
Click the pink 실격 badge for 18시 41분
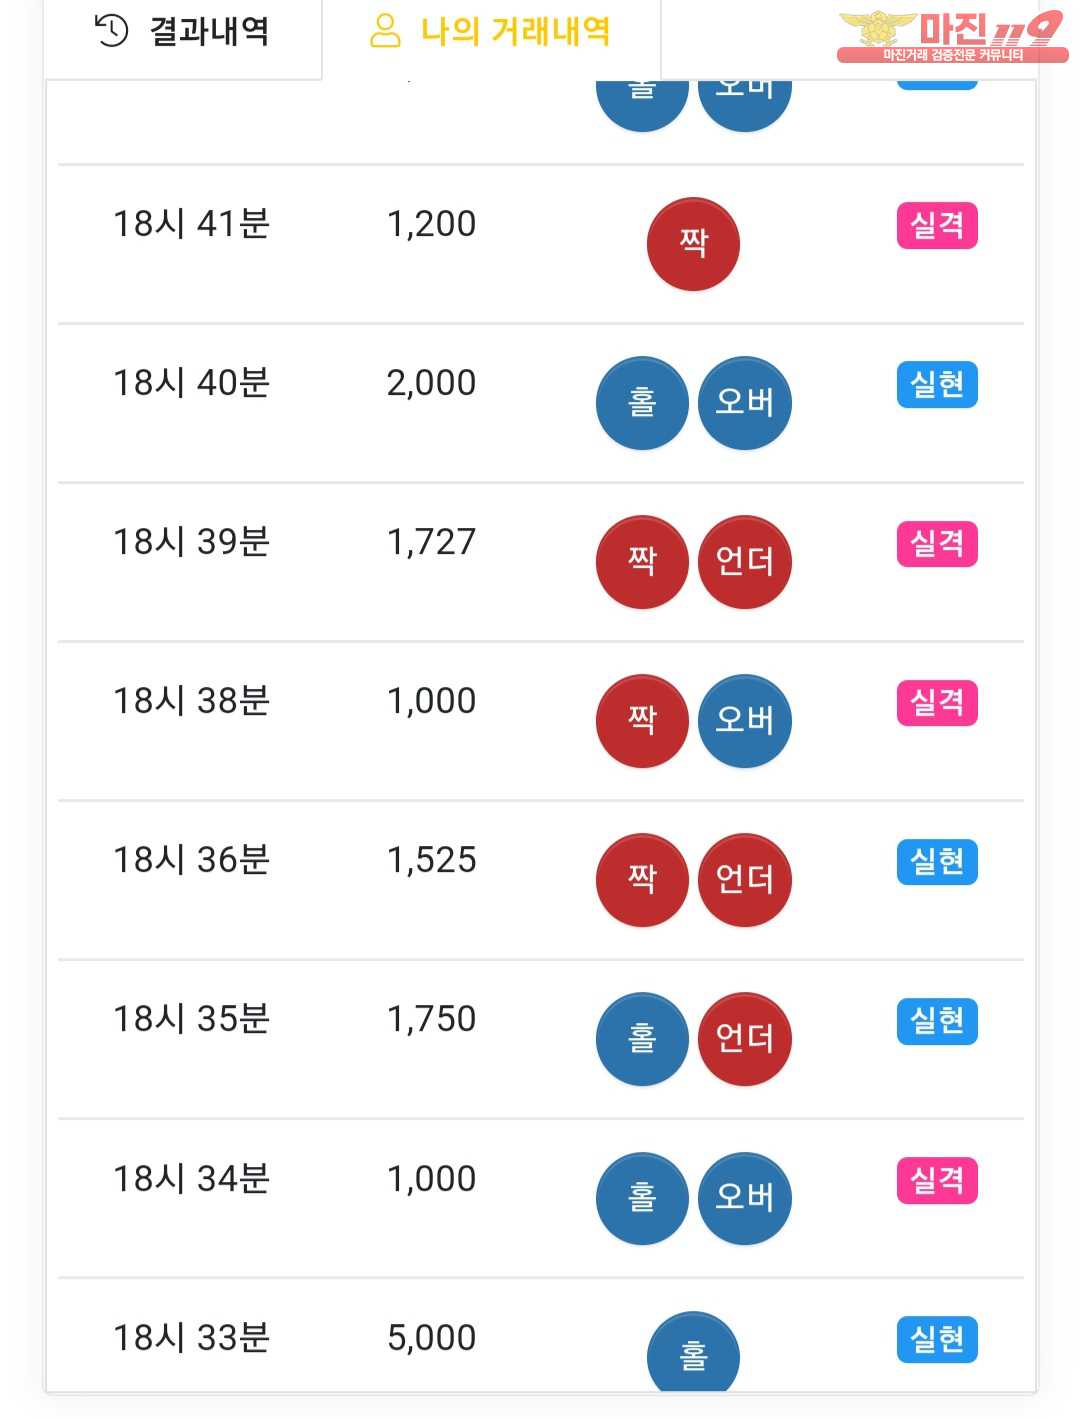pos(937,225)
